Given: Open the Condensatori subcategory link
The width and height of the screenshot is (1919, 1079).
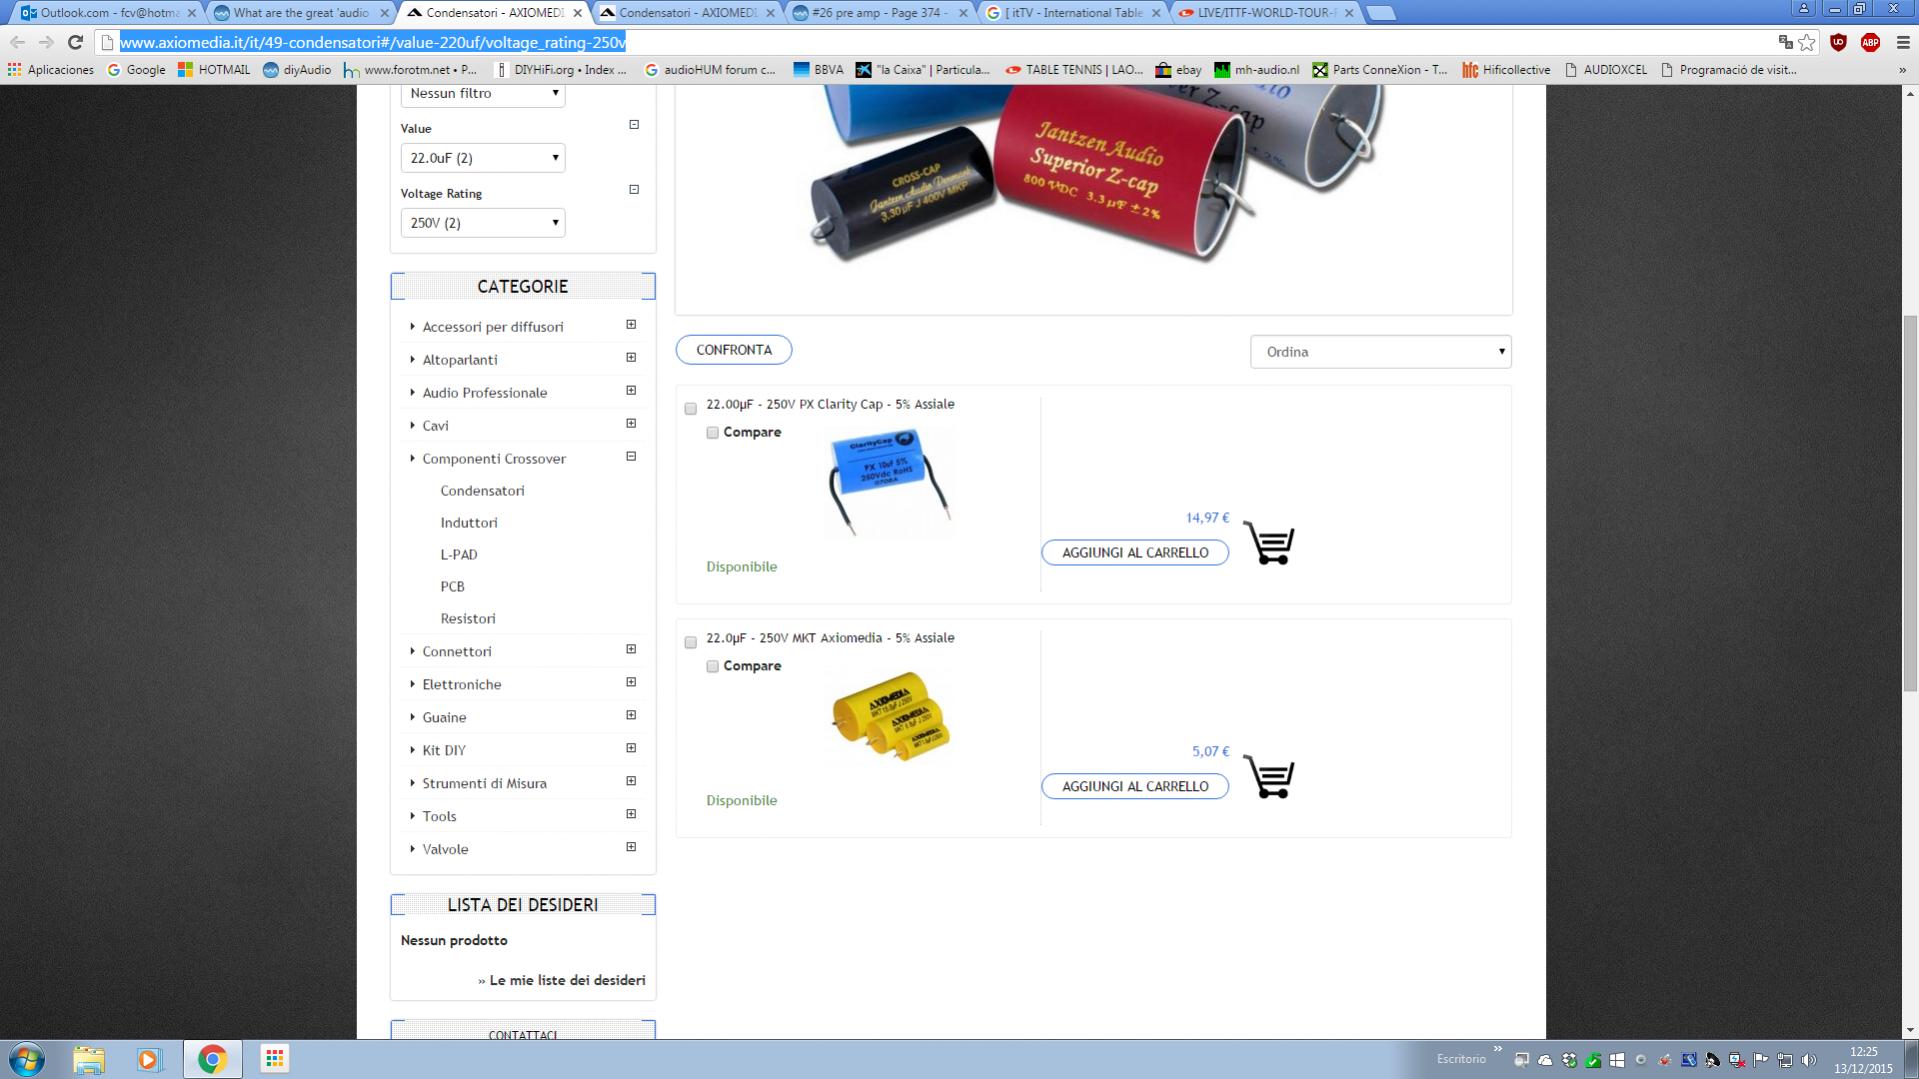Looking at the screenshot, I should pos(482,491).
